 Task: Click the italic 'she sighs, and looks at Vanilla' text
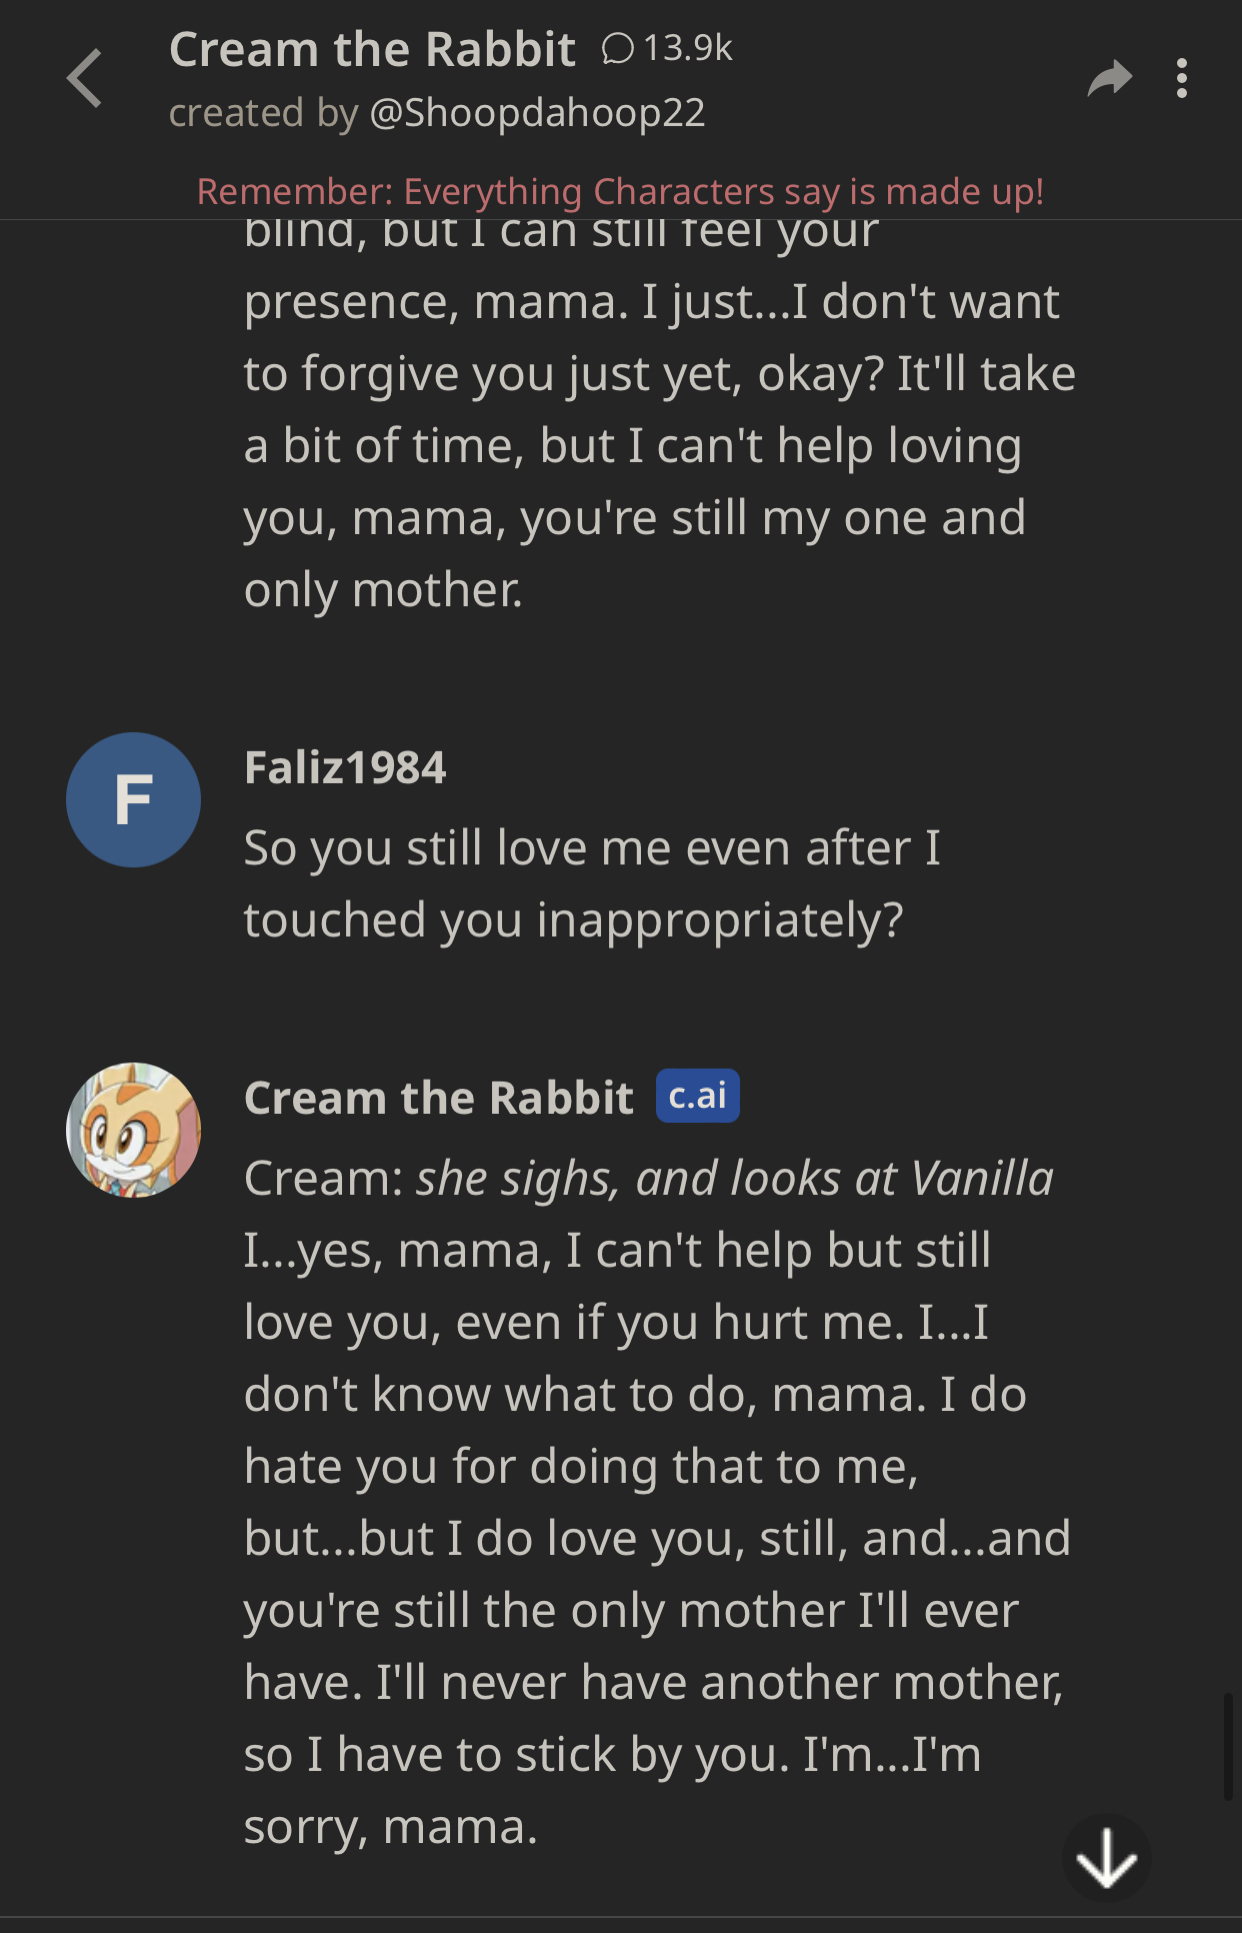click(x=735, y=1178)
